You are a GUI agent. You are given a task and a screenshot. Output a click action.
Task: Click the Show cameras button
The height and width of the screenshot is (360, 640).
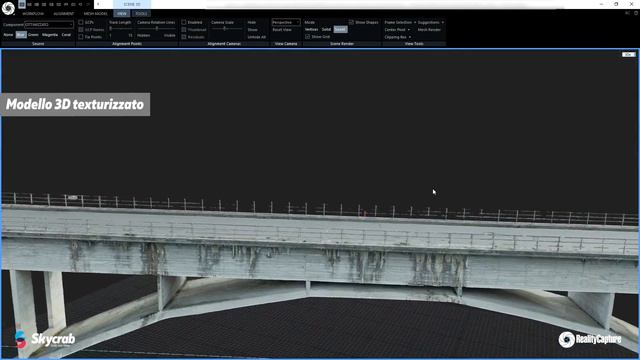coord(253,29)
